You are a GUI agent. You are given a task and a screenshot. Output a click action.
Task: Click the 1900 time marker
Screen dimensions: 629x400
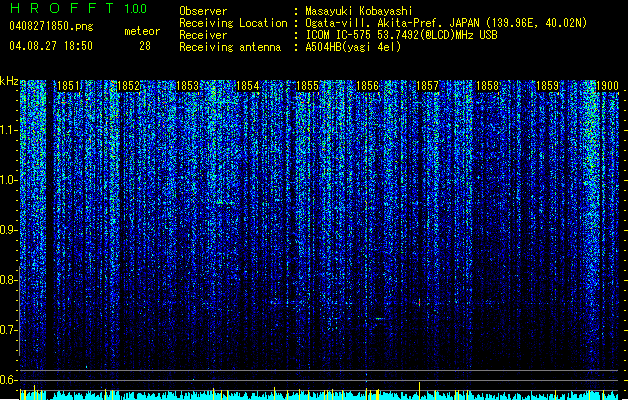(607, 86)
